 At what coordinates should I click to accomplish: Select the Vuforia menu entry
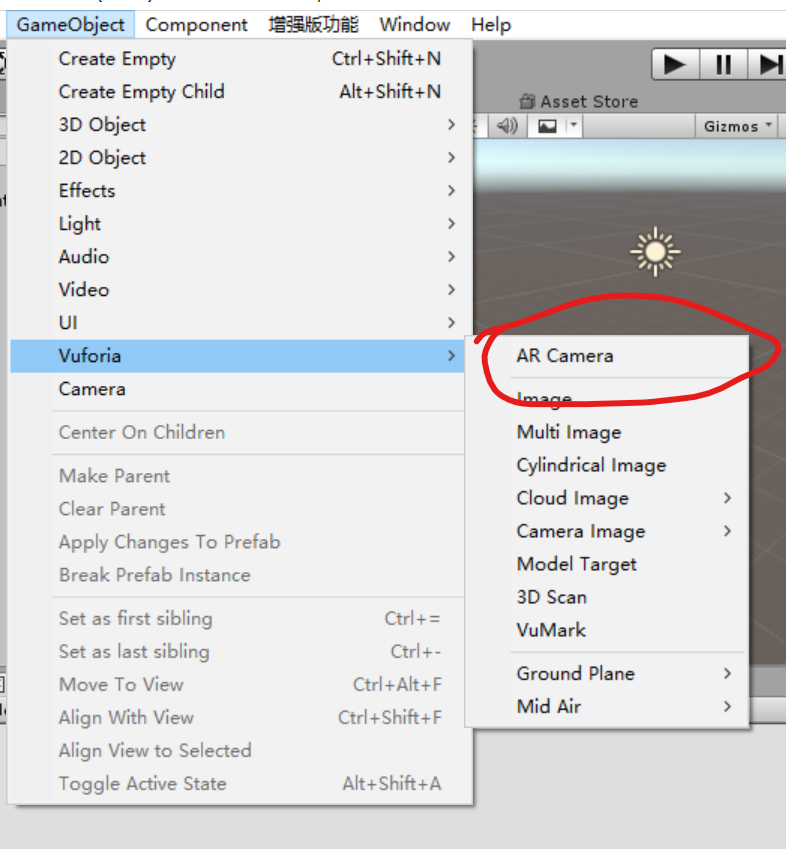click(x=237, y=356)
